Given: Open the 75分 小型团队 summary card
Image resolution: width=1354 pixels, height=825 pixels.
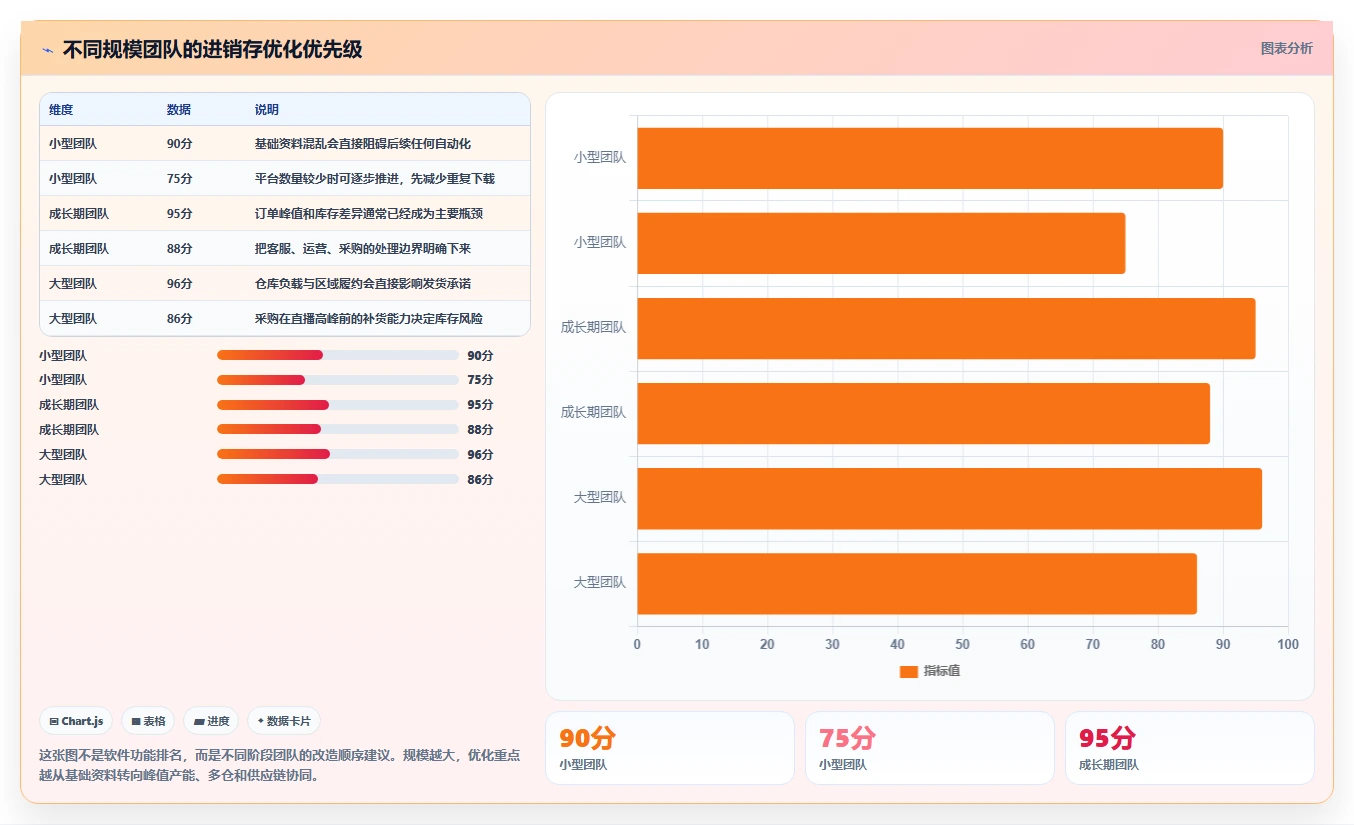Looking at the screenshot, I should point(930,748).
